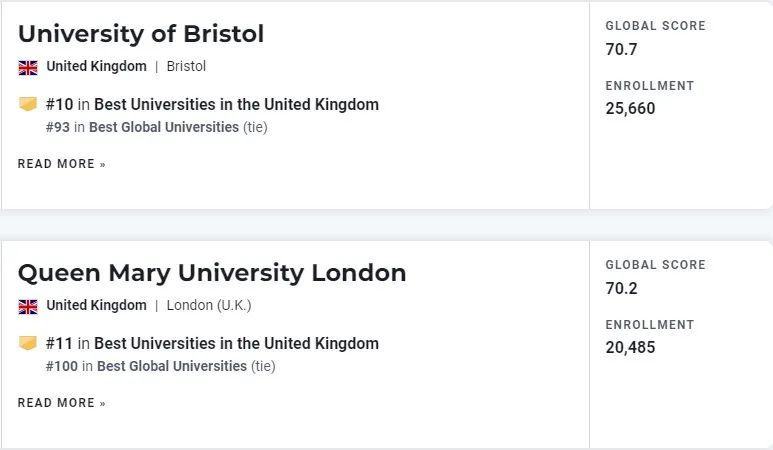Screen dimensions: 773x450
Task: Click Read More under University of Bristol
Action: tap(62, 164)
